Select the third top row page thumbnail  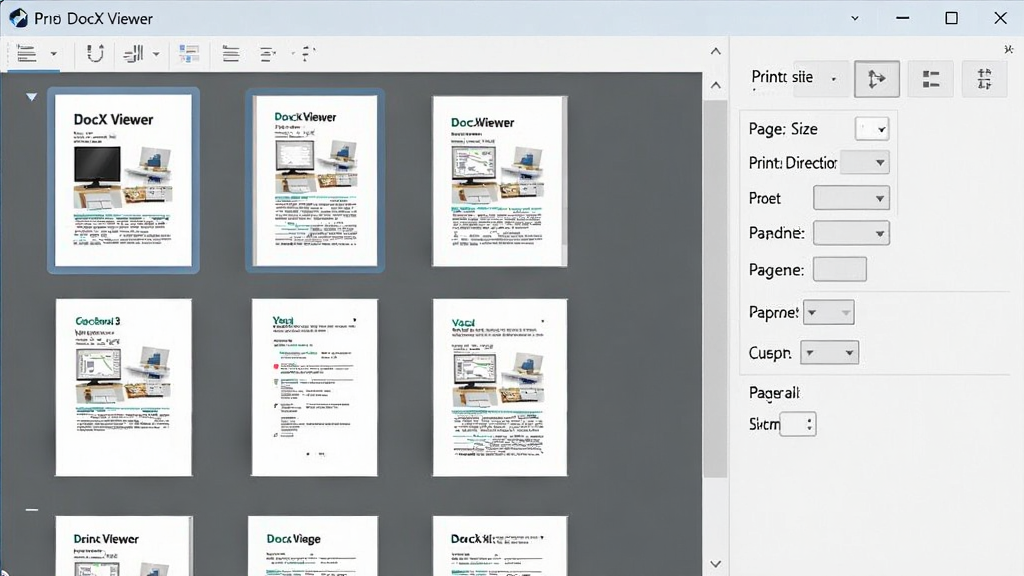pos(500,182)
